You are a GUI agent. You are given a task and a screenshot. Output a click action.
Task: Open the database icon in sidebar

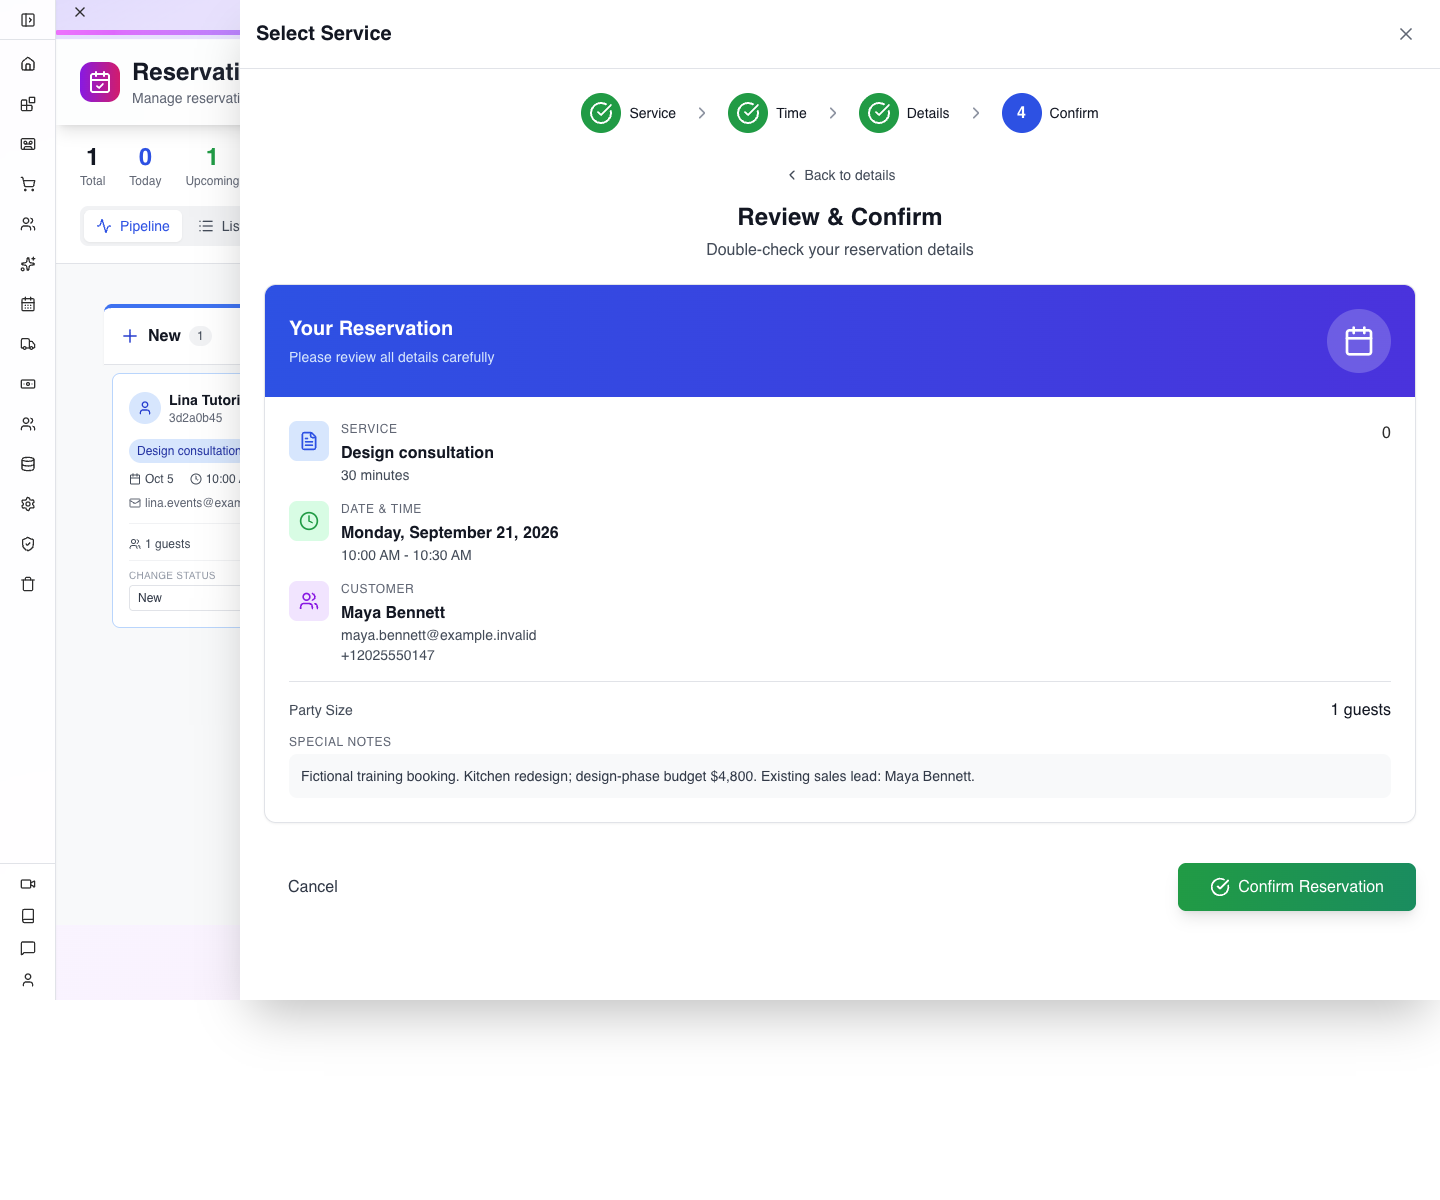(x=28, y=464)
